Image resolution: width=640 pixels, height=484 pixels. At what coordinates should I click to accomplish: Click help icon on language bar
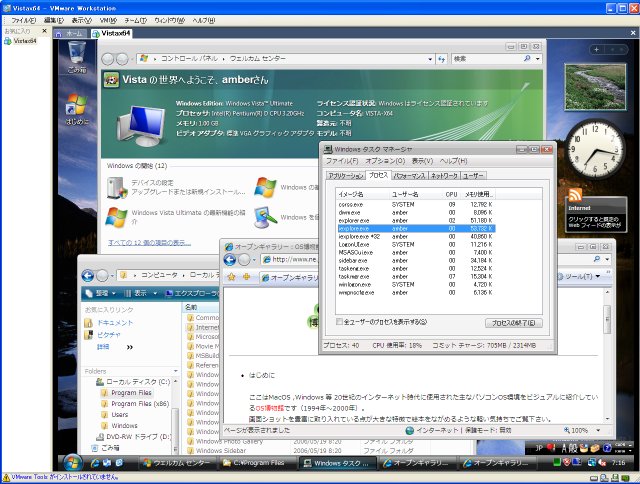pos(607,448)
